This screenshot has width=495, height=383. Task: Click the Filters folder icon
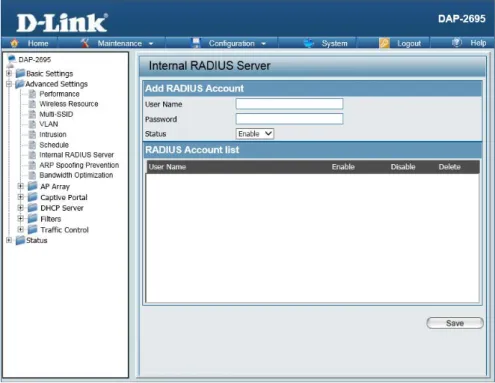[32, 219]
